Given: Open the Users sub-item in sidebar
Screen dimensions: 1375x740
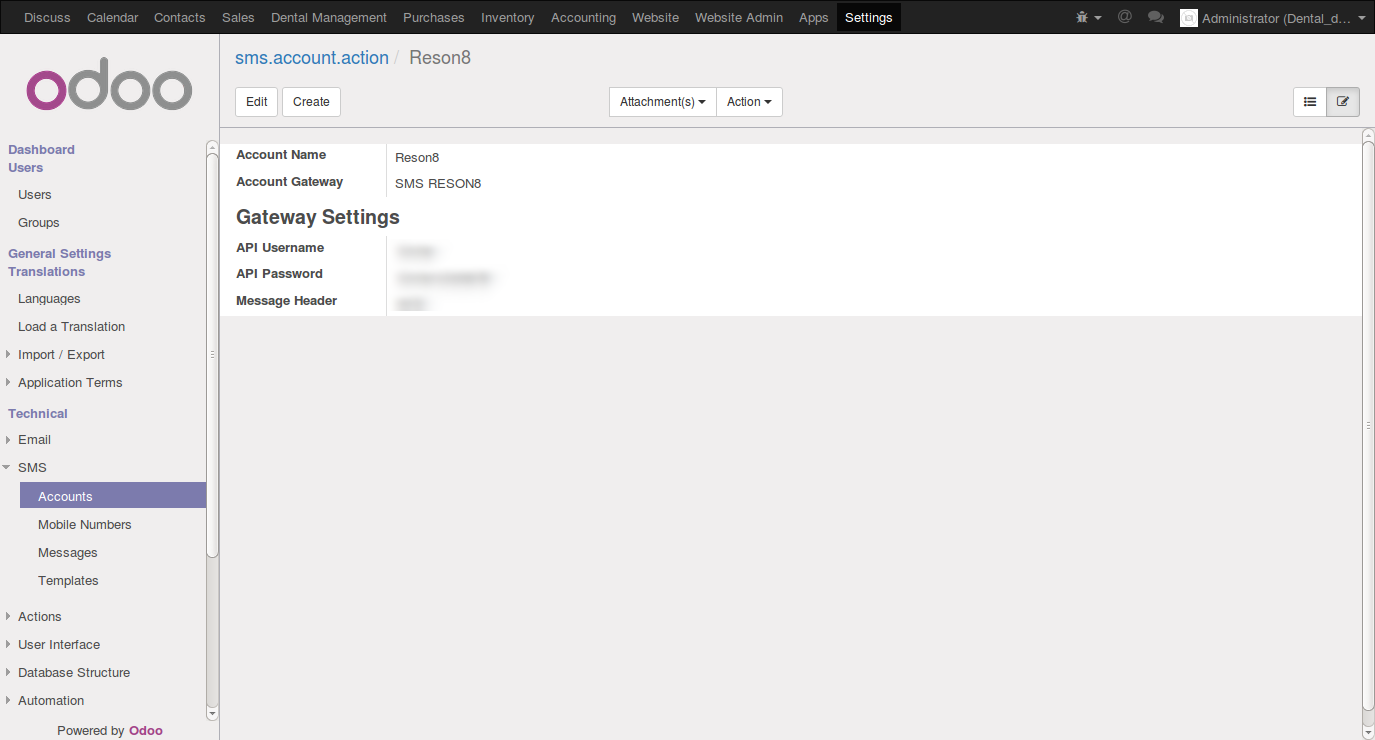Looking at the screenshot, I should pyautogui.click(x=35, y=195).
